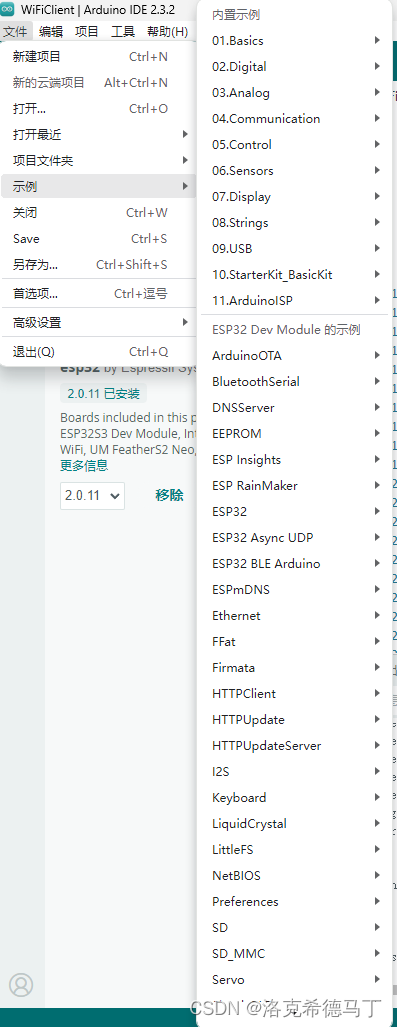Expand the 打开最近 submenu arrow
The height and width of the screenshot is (1027, 397).
pyautogui.click(x=185, y=134)
